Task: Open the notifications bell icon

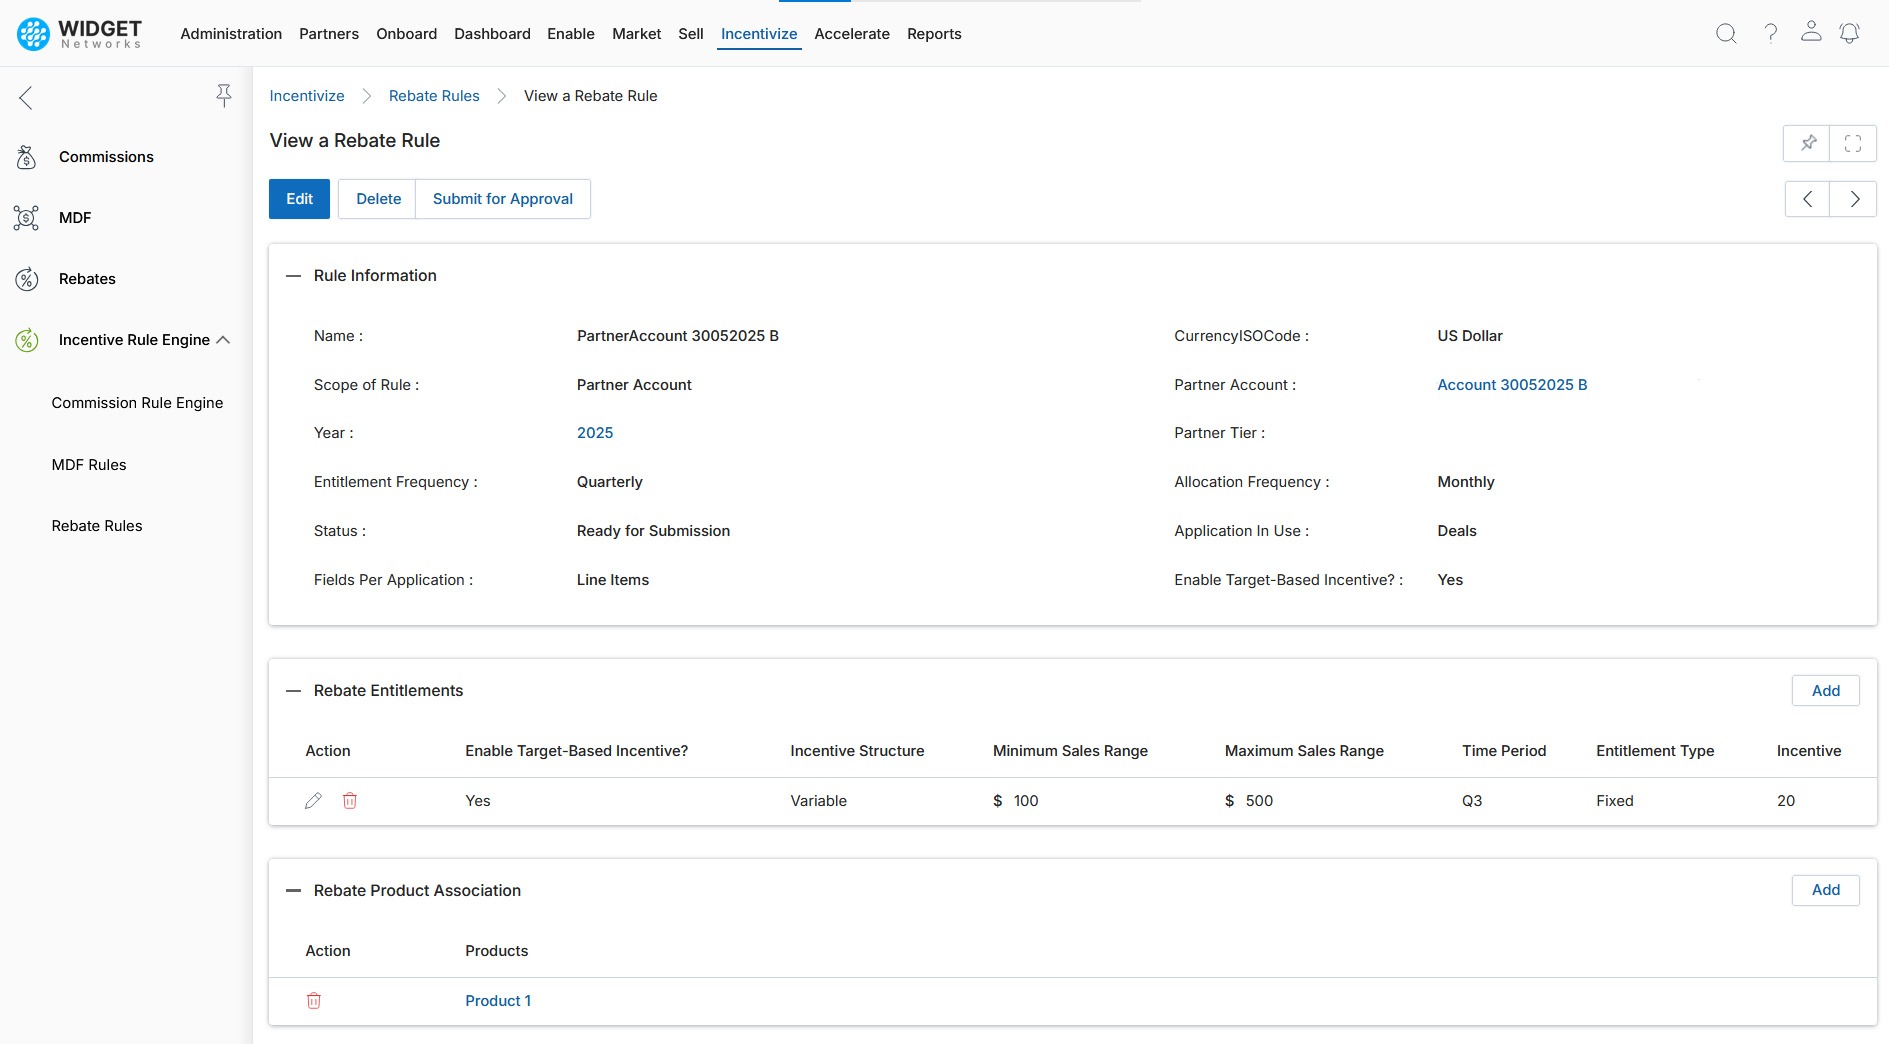Action: [x=1849, y=34]
